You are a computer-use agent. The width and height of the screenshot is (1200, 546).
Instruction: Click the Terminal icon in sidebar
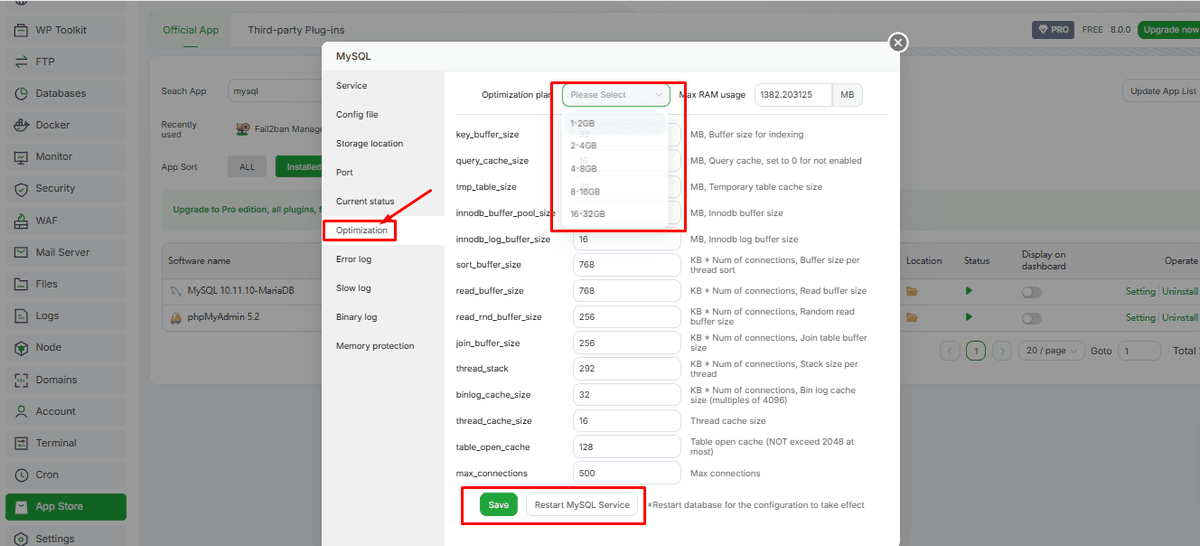(20, 443)
